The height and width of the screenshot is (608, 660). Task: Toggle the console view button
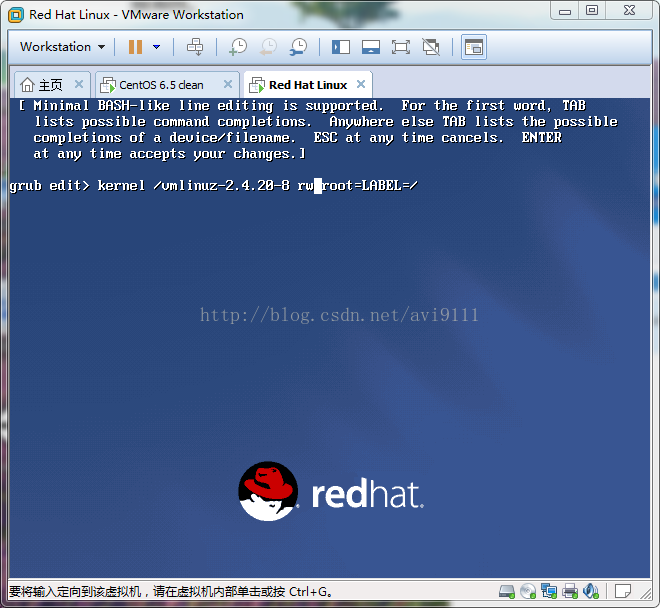(x=474, y=47)
